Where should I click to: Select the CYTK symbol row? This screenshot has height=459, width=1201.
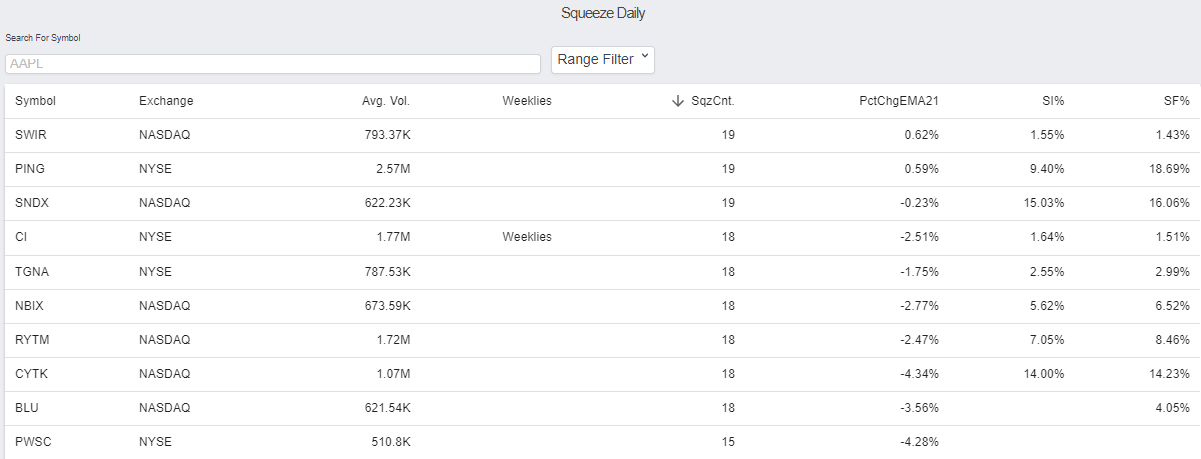pos(600,374)
